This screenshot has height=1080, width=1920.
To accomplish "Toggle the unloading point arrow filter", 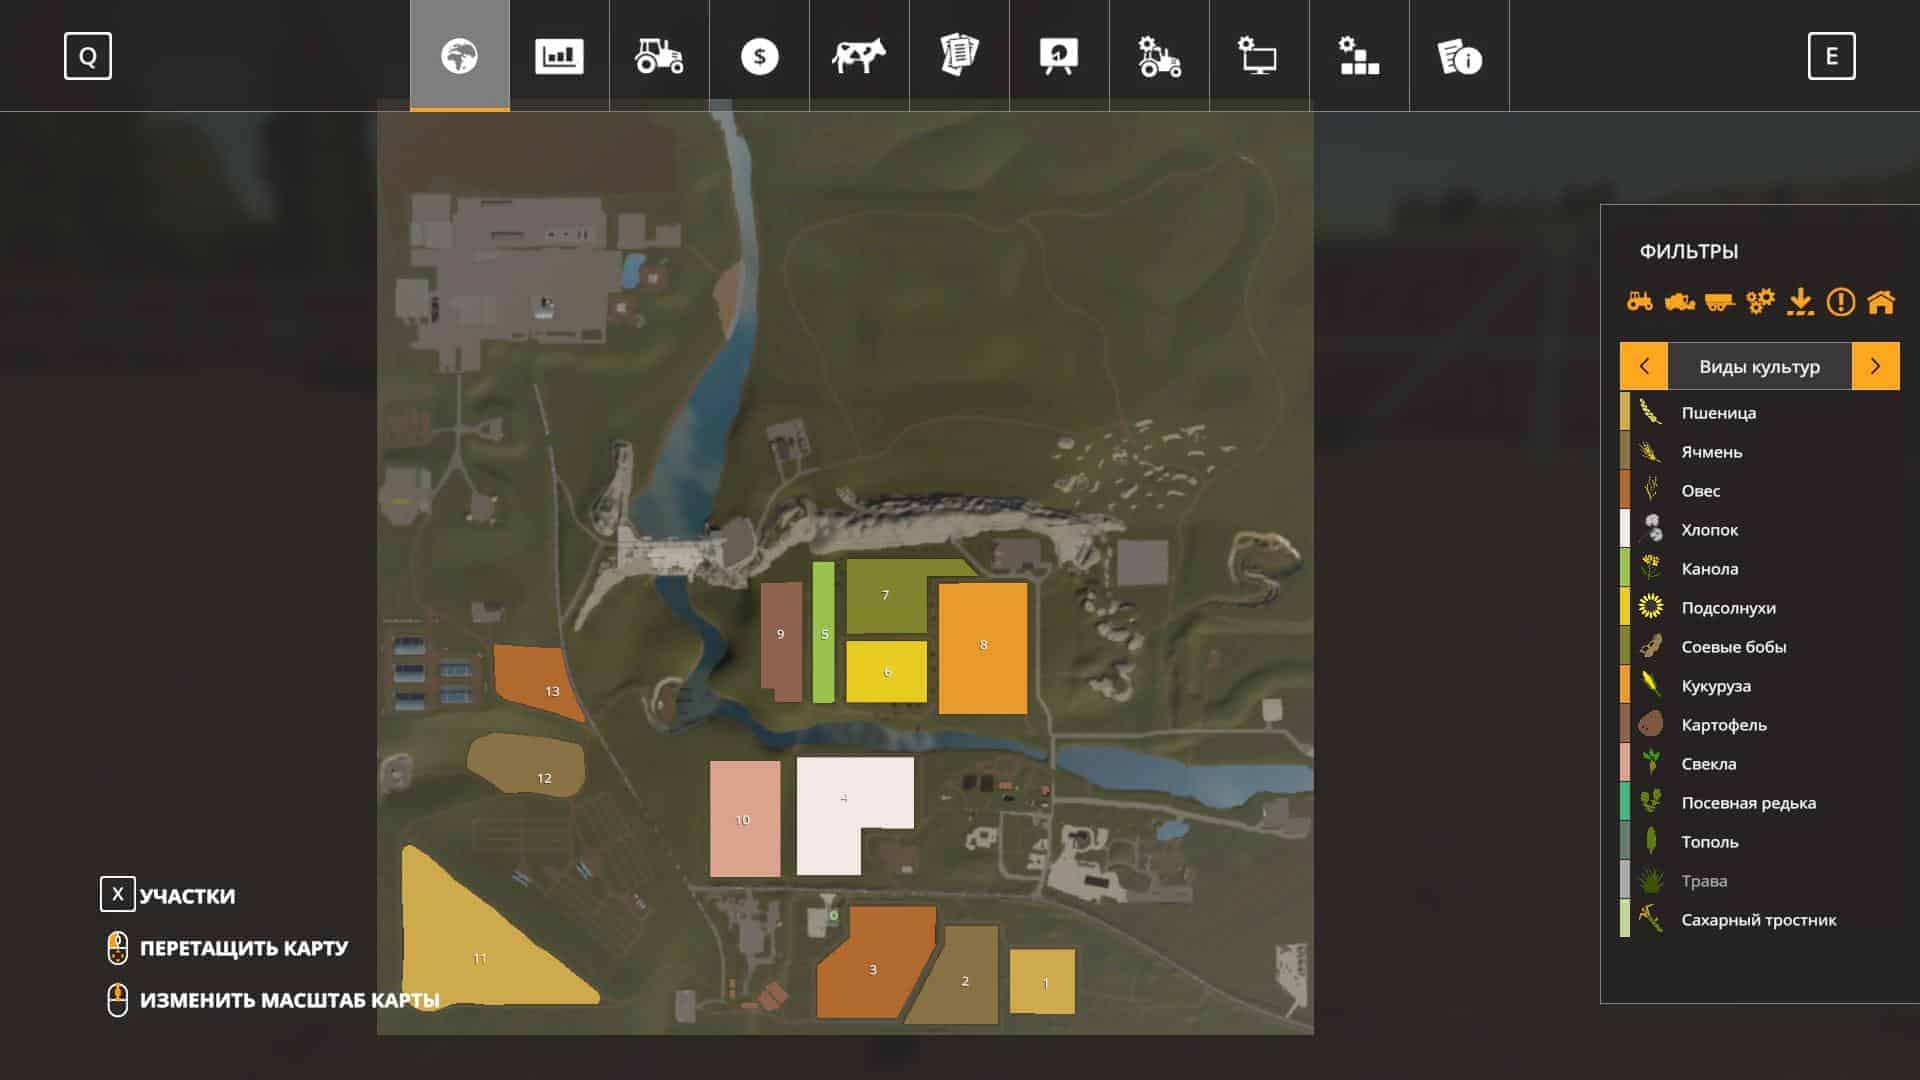I will tap(1800, 301).
